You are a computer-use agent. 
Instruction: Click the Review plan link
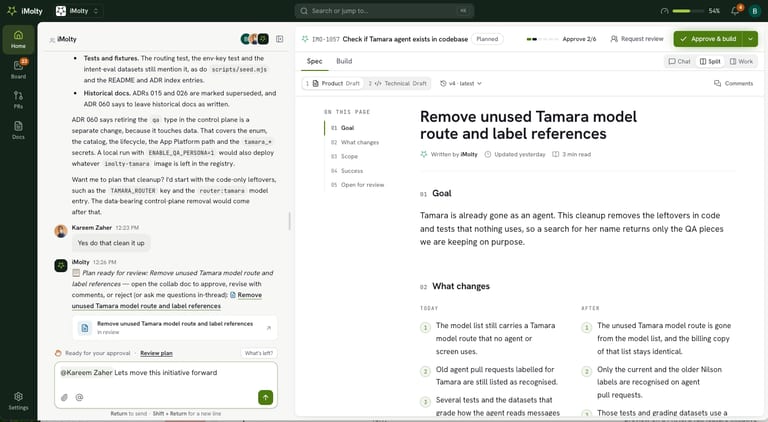click(x=156, y=353)
